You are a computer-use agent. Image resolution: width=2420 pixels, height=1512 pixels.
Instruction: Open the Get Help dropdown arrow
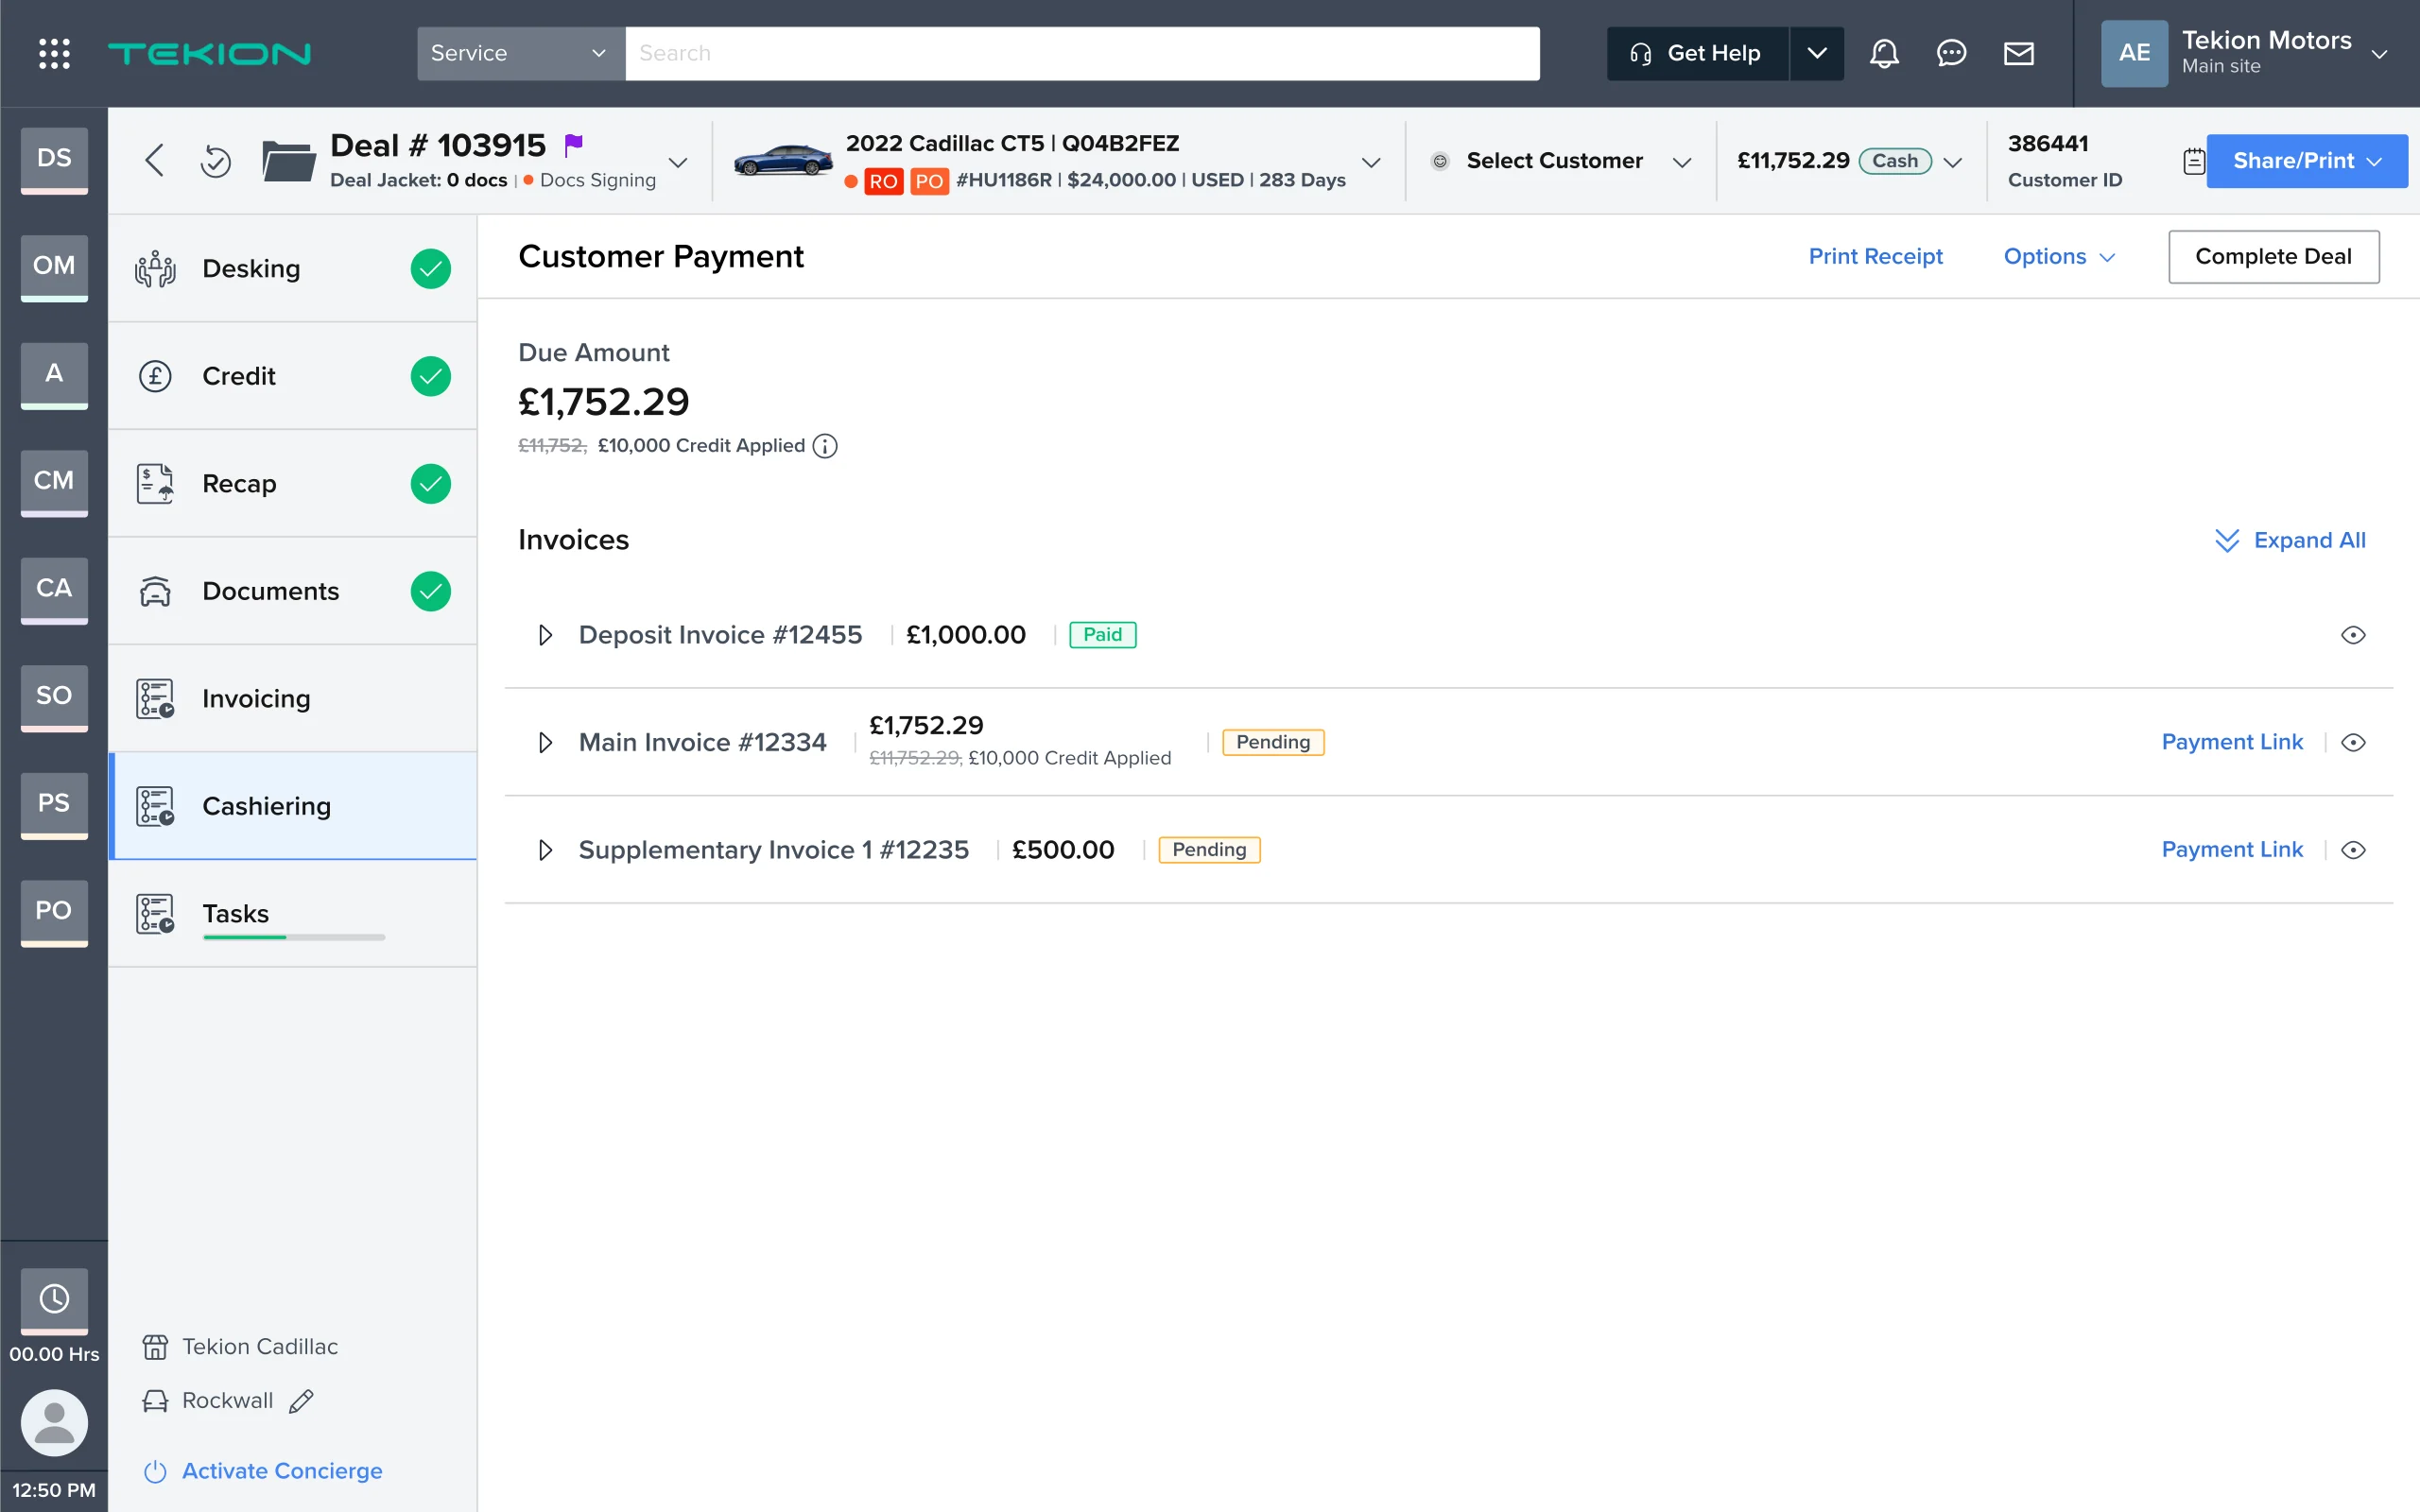tap(1817, 53)
